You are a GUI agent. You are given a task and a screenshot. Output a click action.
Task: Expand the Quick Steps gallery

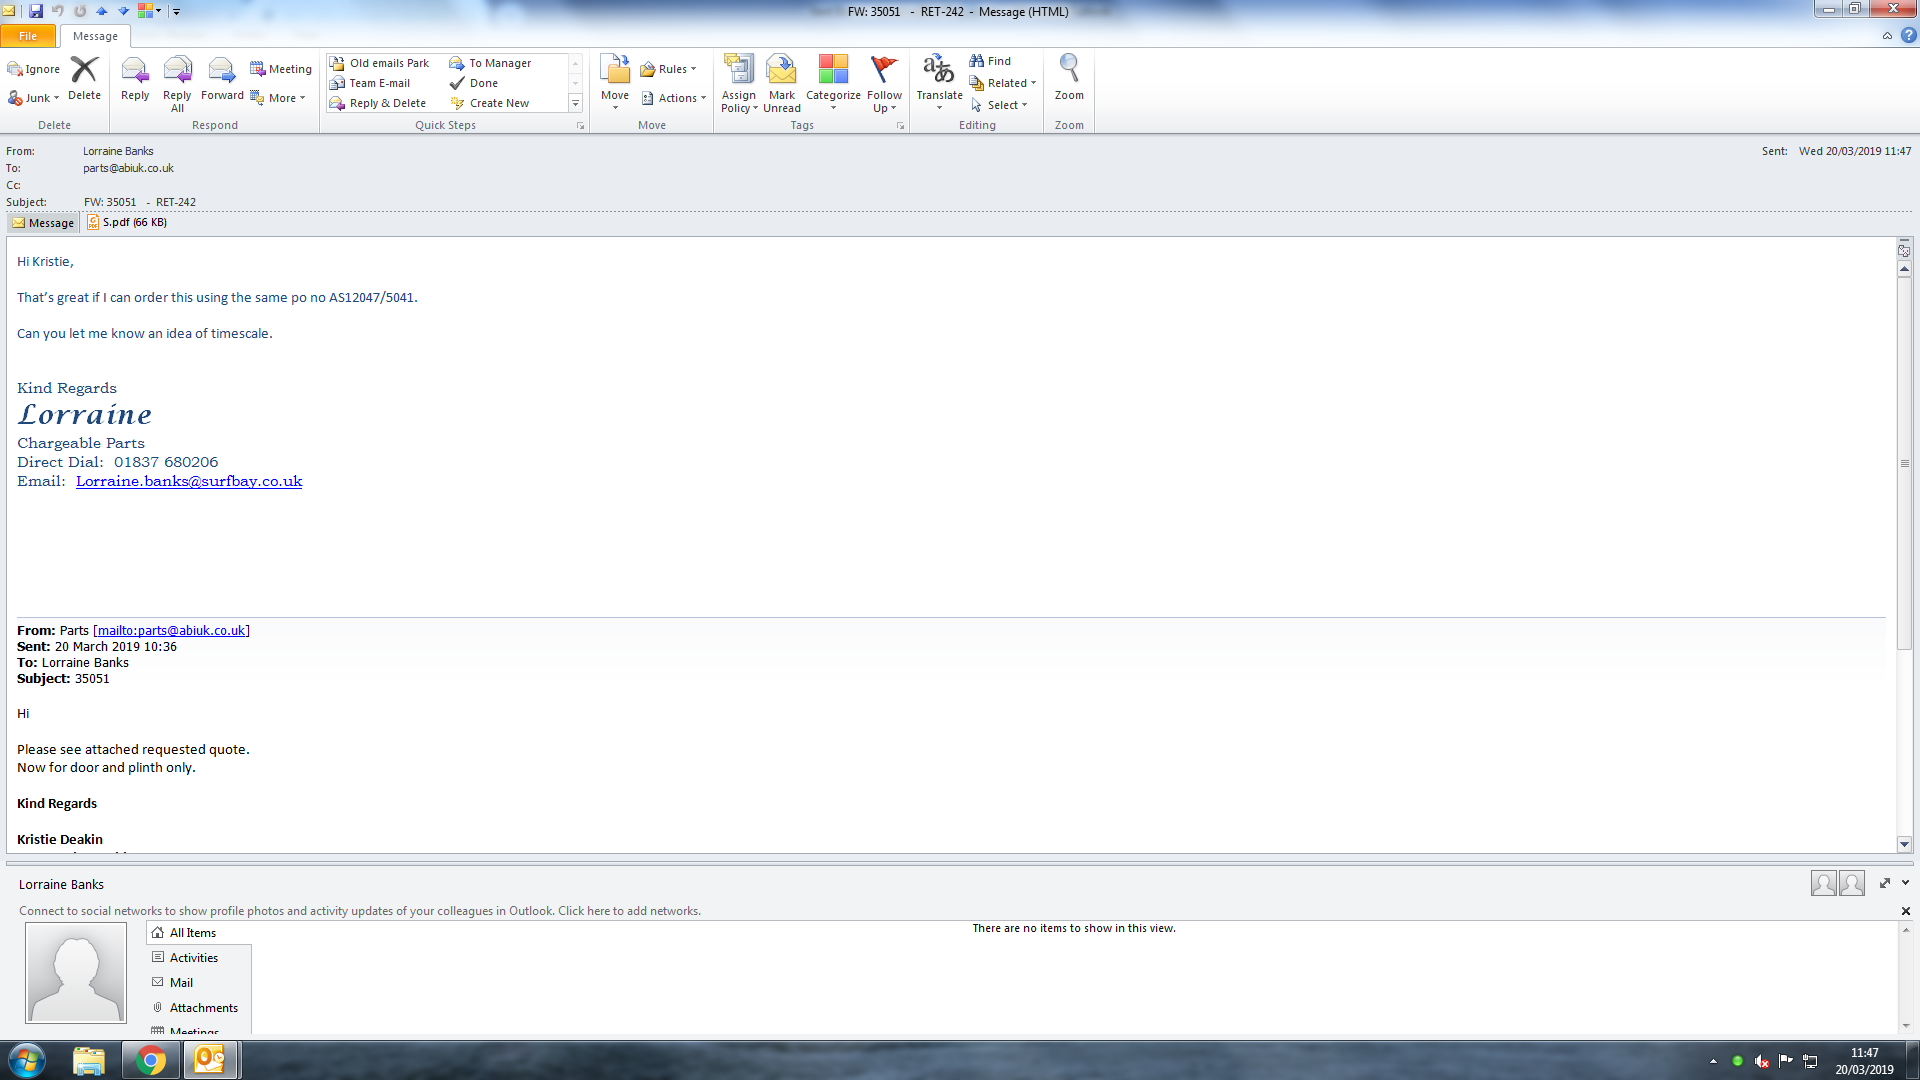coord(575,103)
